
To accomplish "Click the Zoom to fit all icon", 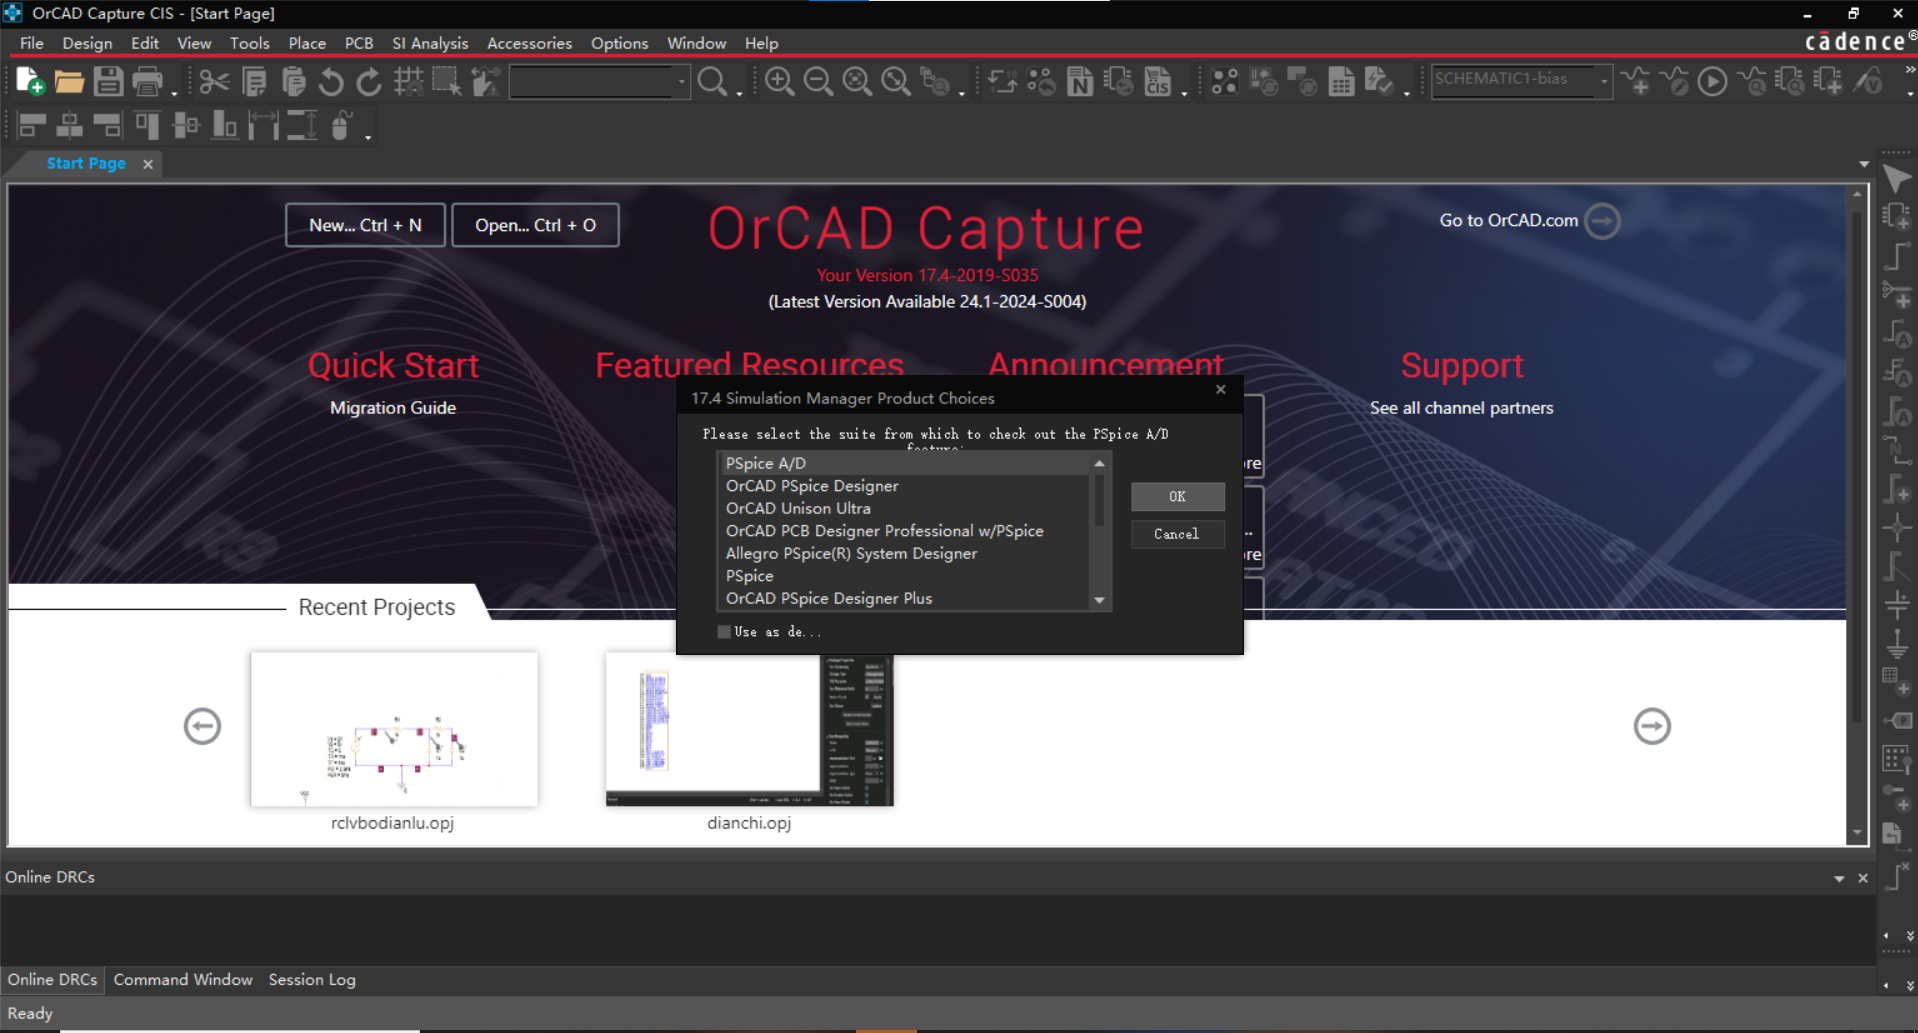I will coord(896,81).
